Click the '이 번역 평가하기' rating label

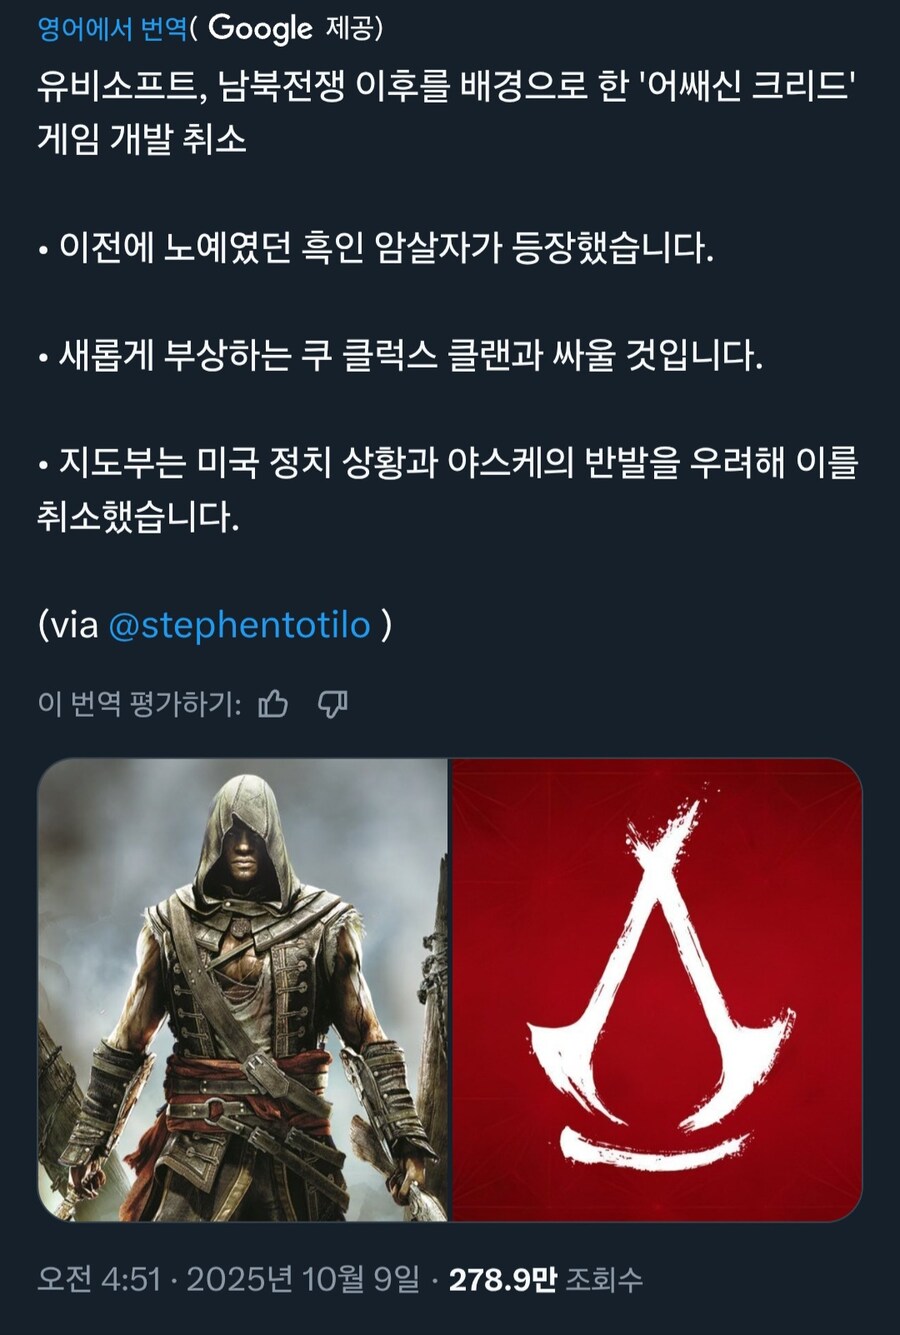click(x=139, y=704)
